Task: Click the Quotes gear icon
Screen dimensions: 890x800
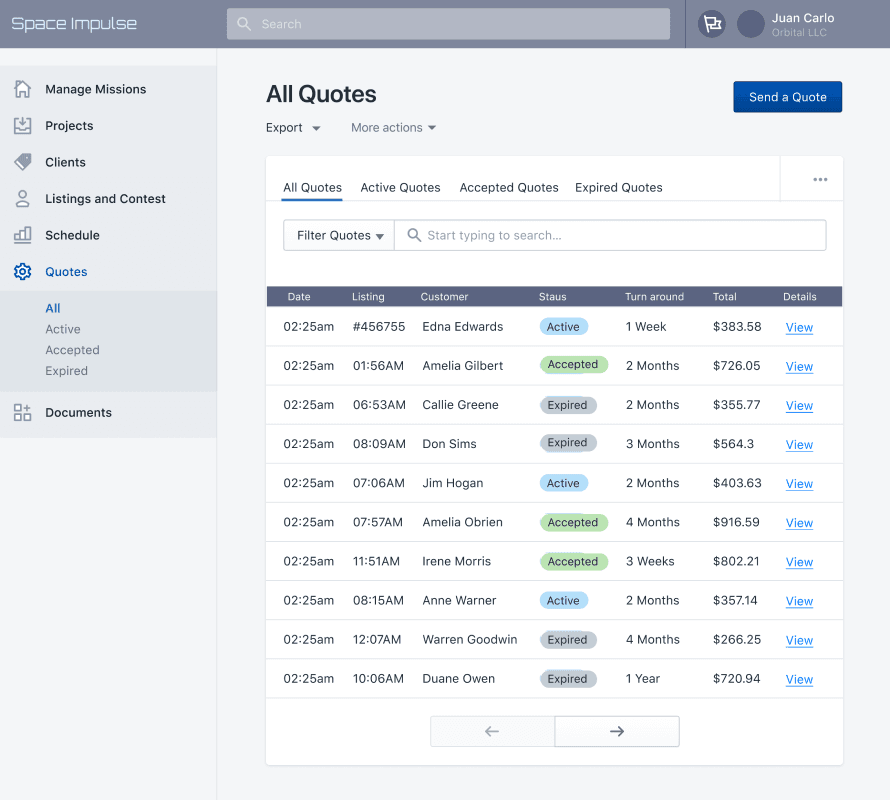Action: (22, 272)
